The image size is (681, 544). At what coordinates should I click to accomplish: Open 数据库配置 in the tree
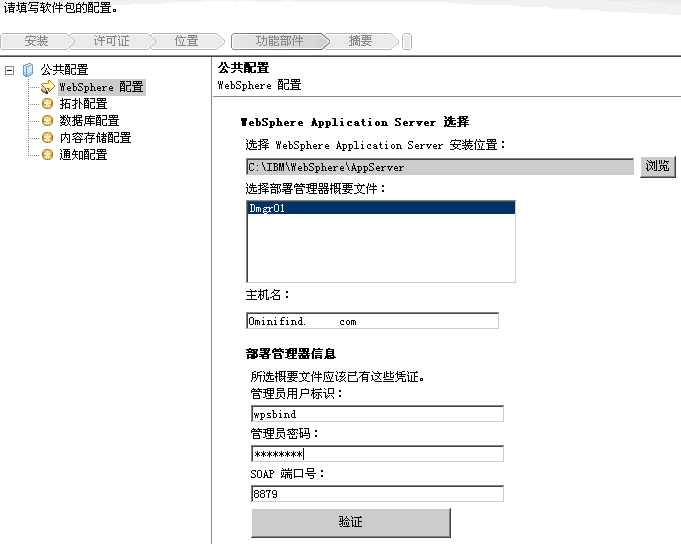pos(89,121)
